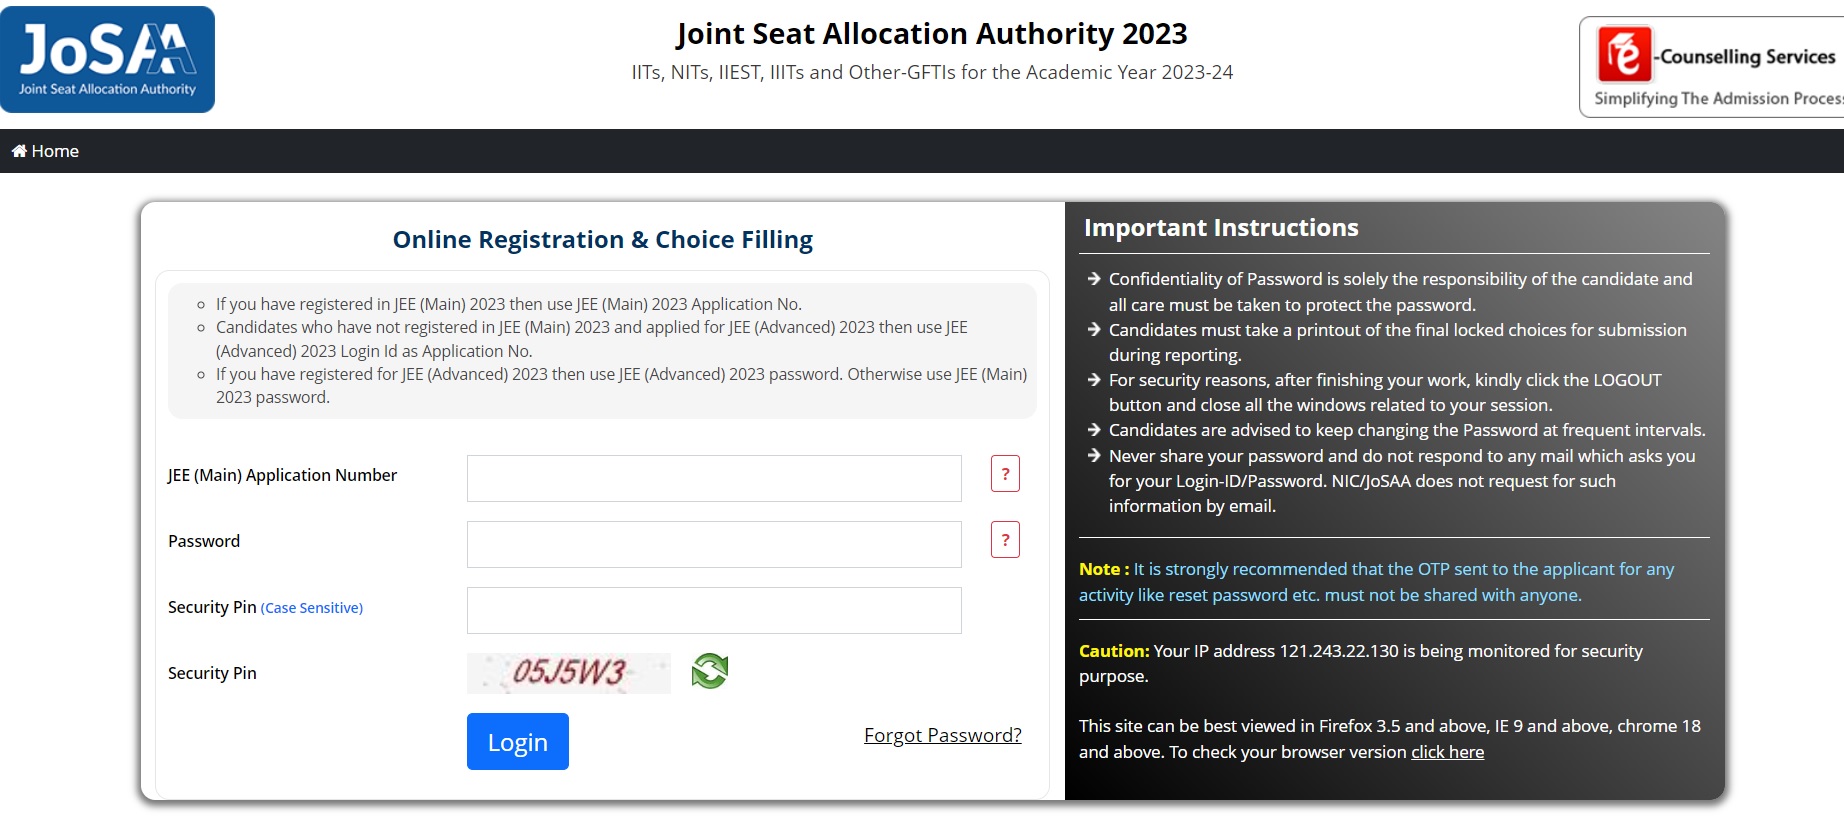Click the password help question mark
Viewport: 1844px width, 822px height.
(x=1005, y=540)
